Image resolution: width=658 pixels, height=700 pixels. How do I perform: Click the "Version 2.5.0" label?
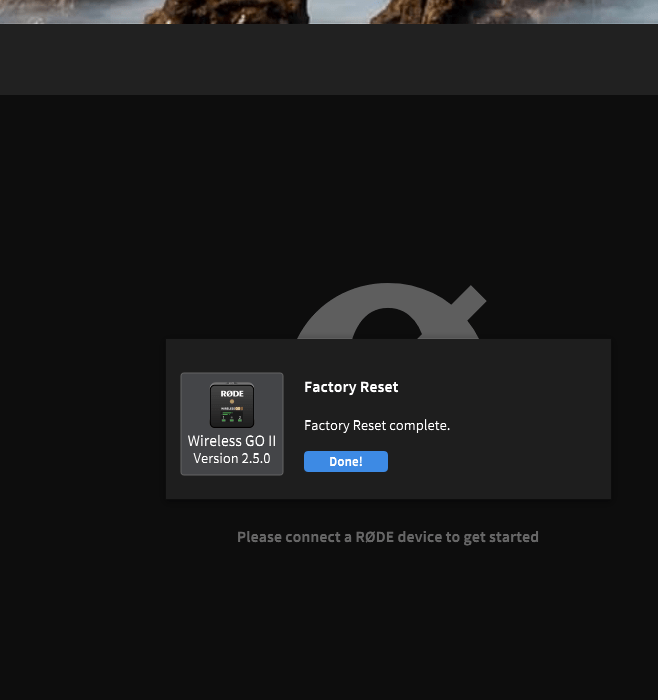pos(232,458)
